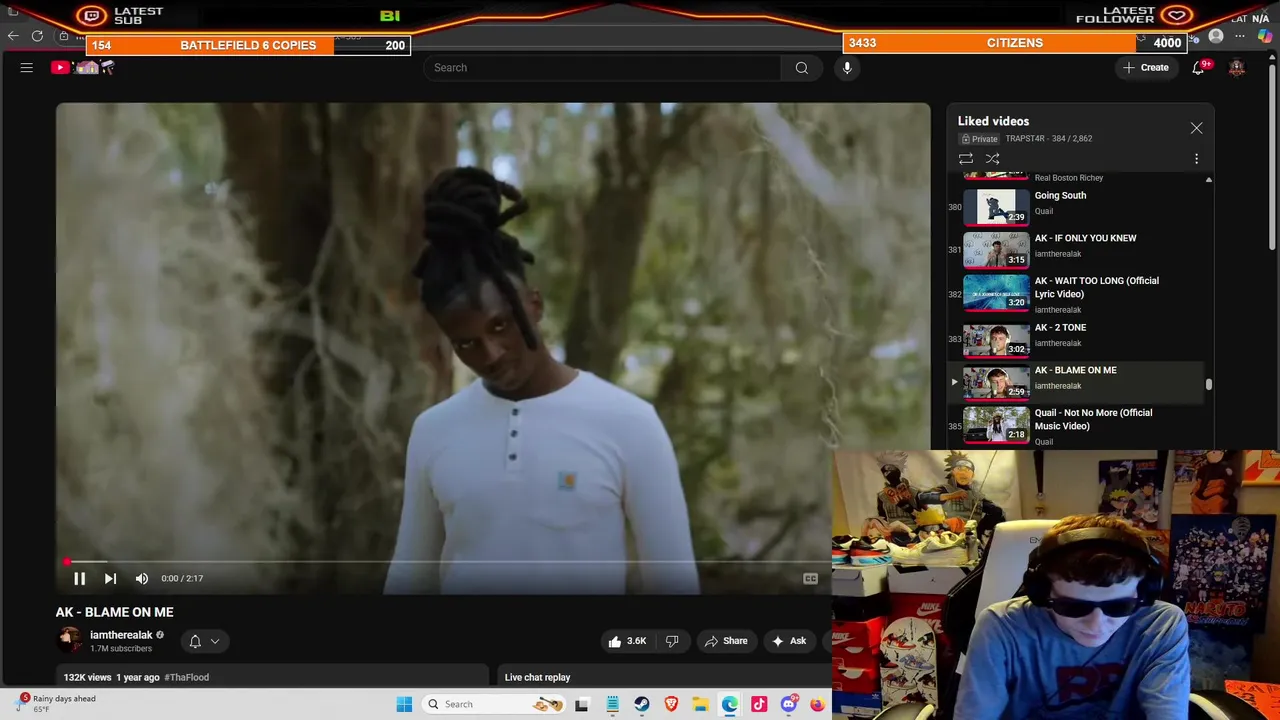Open the browser profile icon
Image resolution: width=1280 pixels, height=720 pixels.
1216,36
